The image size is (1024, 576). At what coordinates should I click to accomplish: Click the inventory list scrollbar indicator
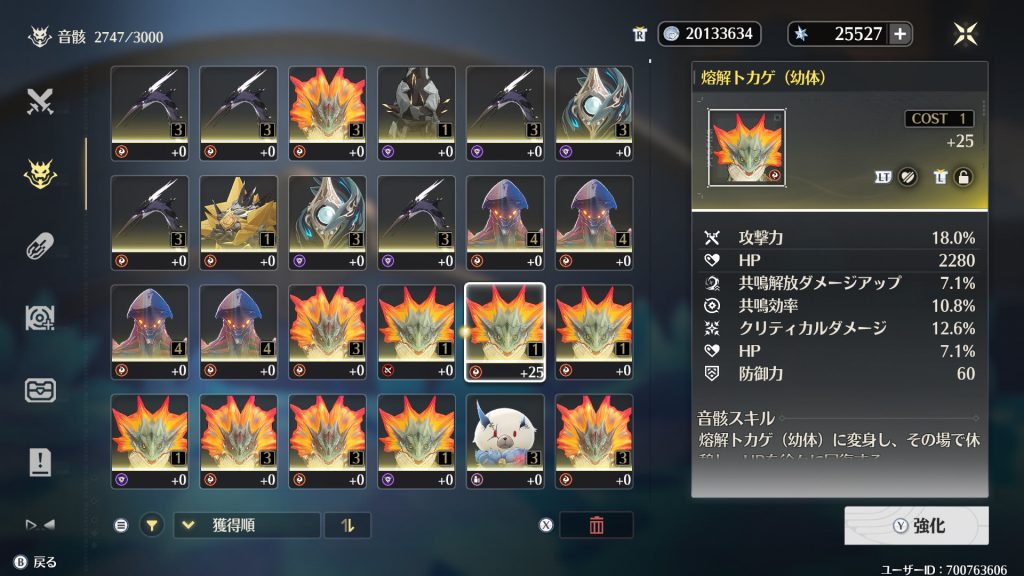(x=86, y=174)
